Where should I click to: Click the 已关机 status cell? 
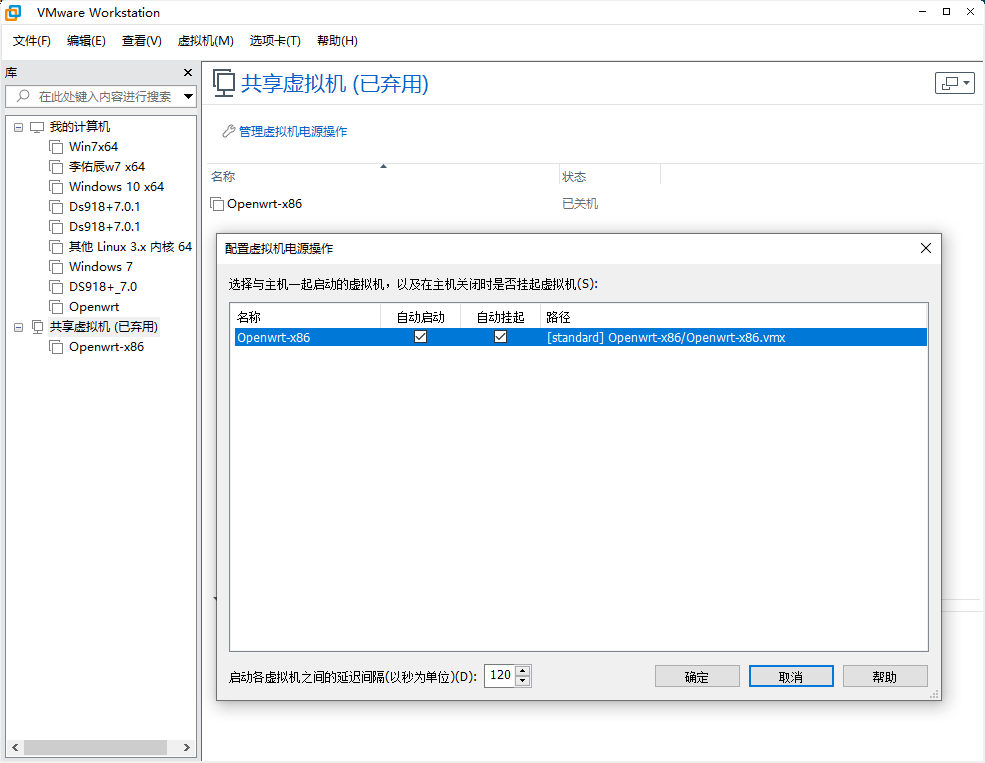[580, 204]
